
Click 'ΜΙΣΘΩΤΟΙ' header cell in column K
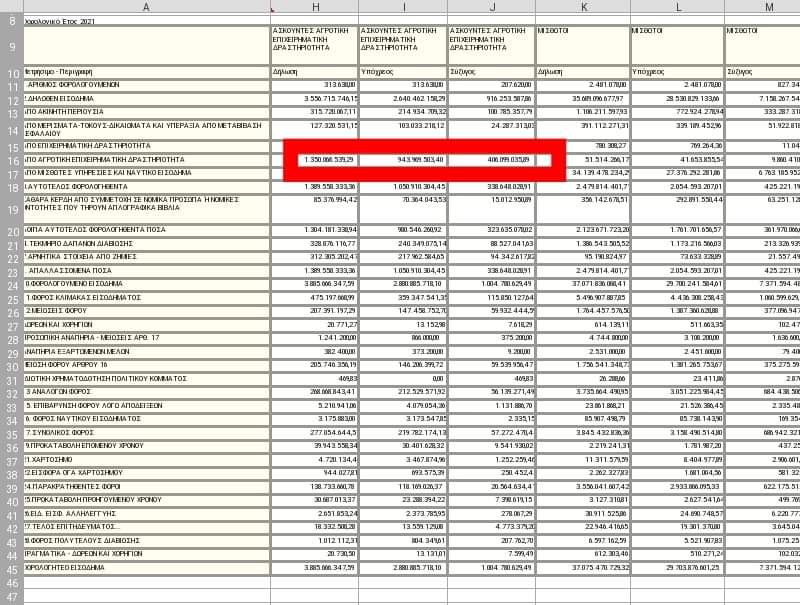[583, 45]
